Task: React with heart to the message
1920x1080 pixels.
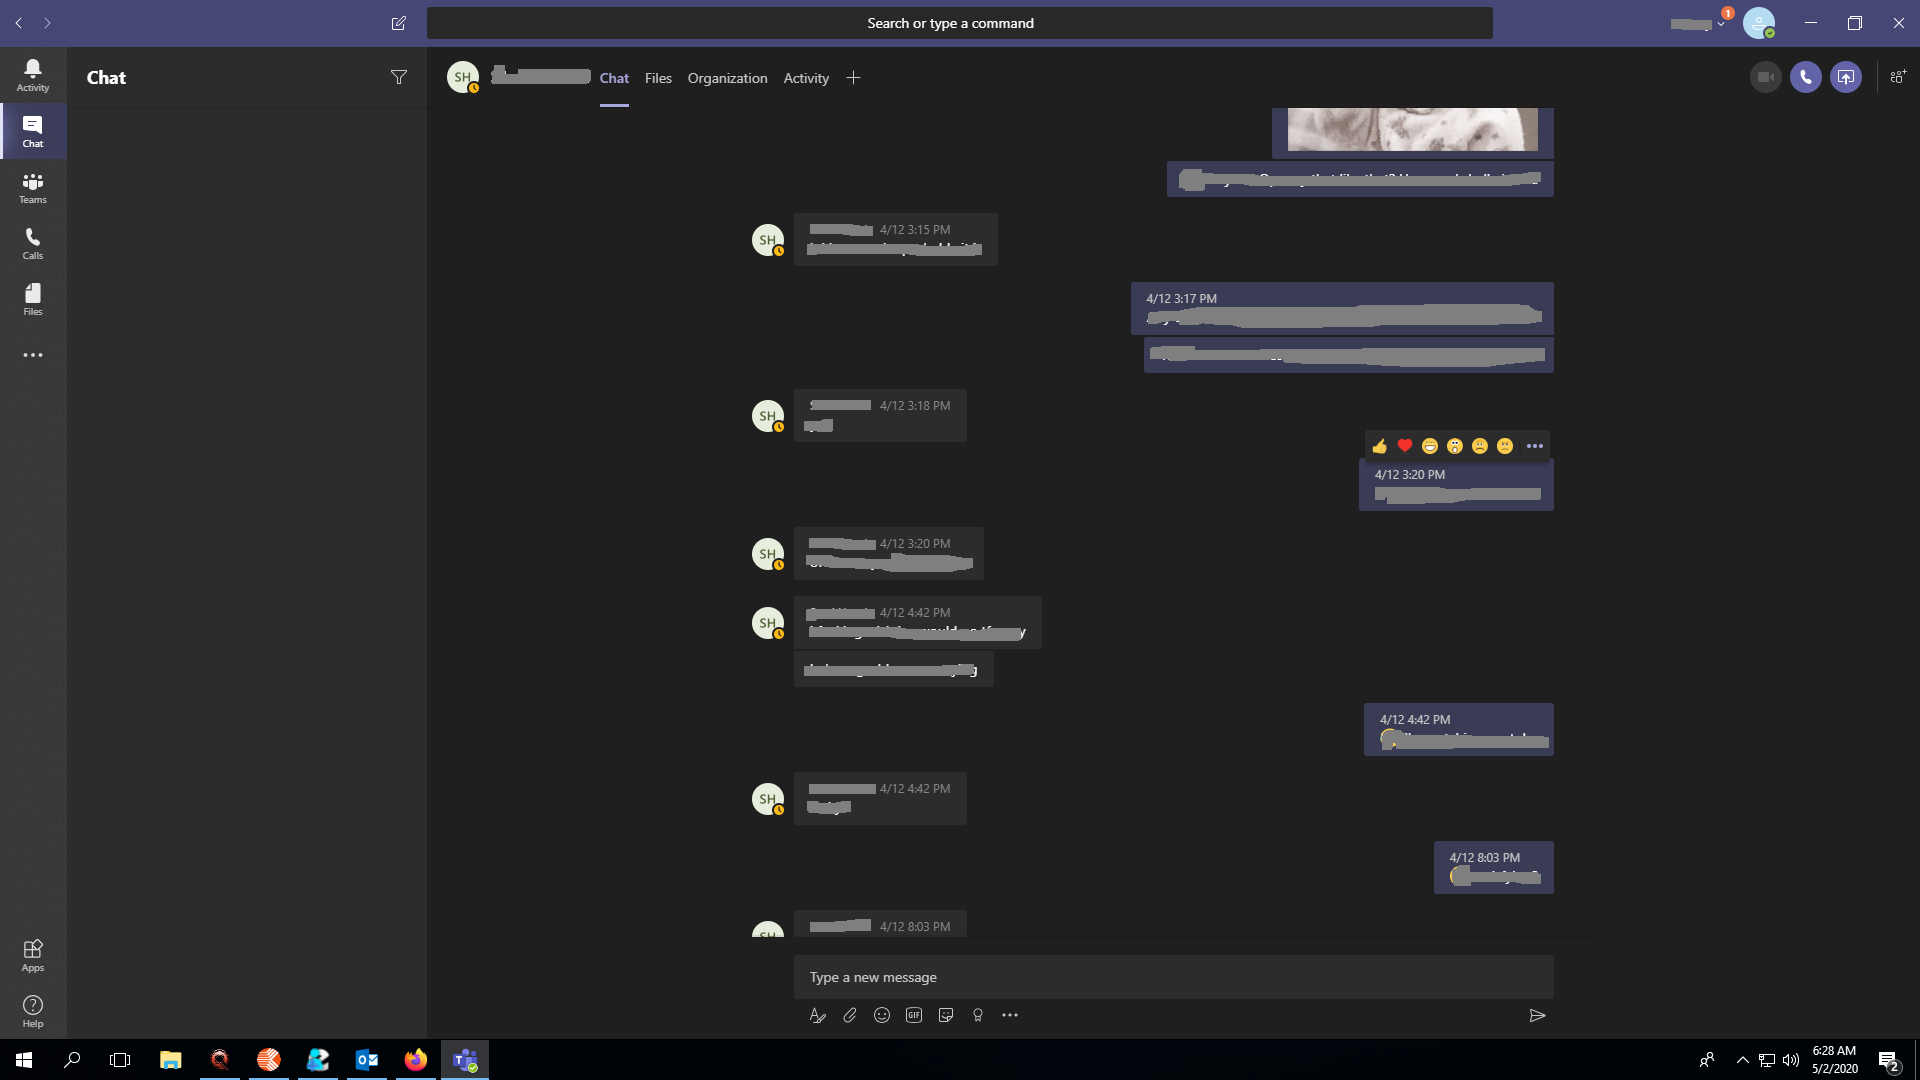Action: click(1405, 446)
